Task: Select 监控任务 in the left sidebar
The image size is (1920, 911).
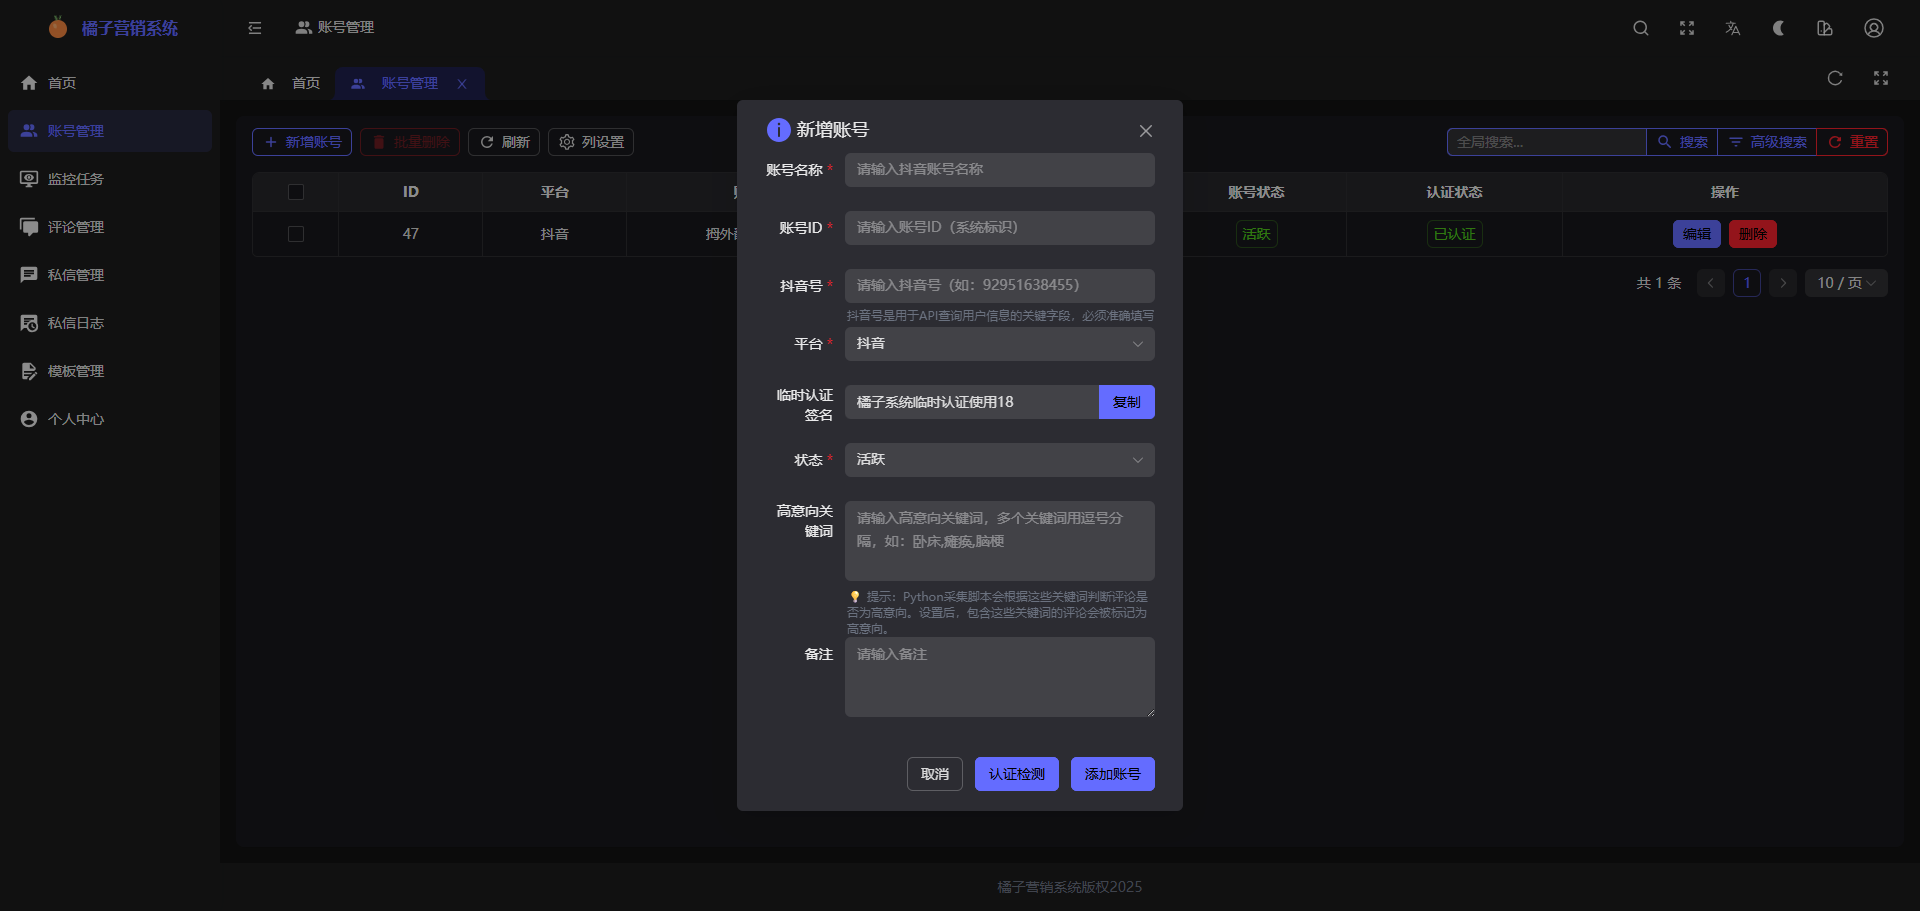Action: [75, 179]
